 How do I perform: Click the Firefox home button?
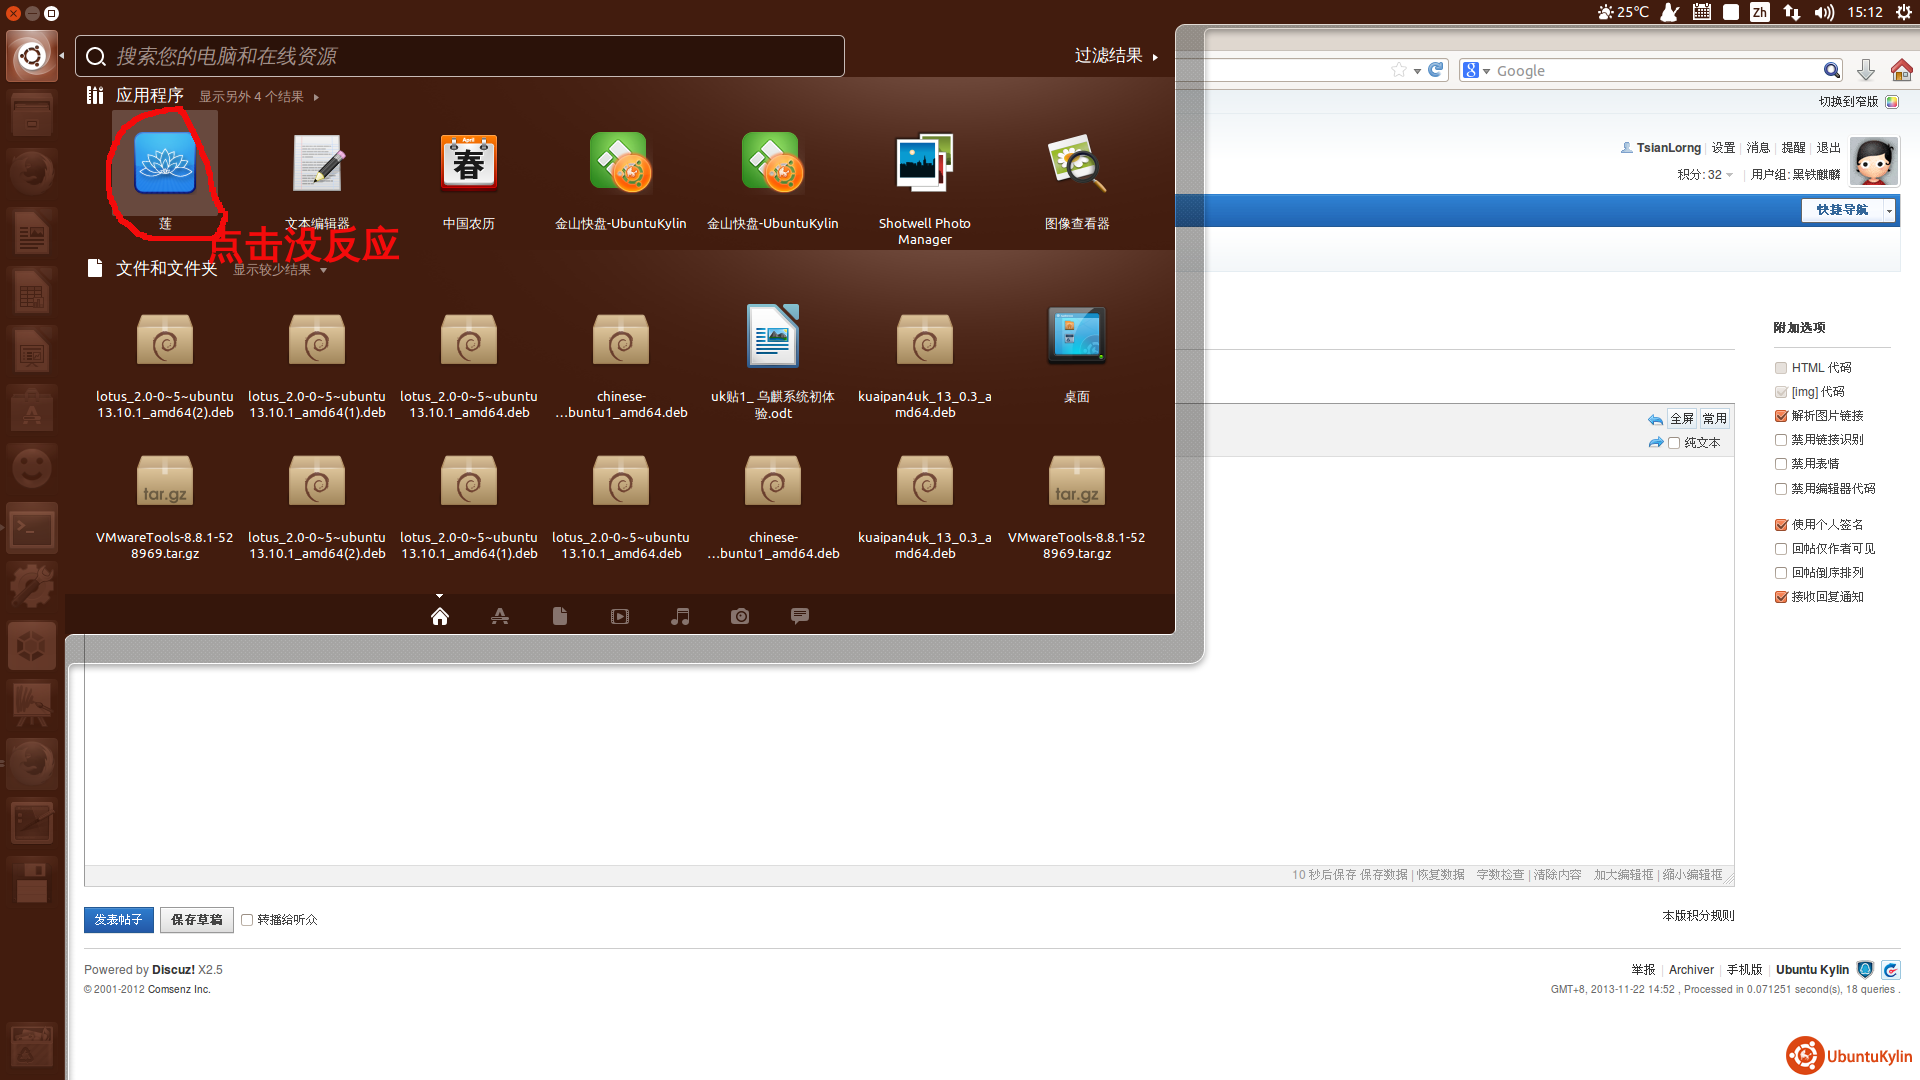pyautogui.click(x=1901, y=70)
